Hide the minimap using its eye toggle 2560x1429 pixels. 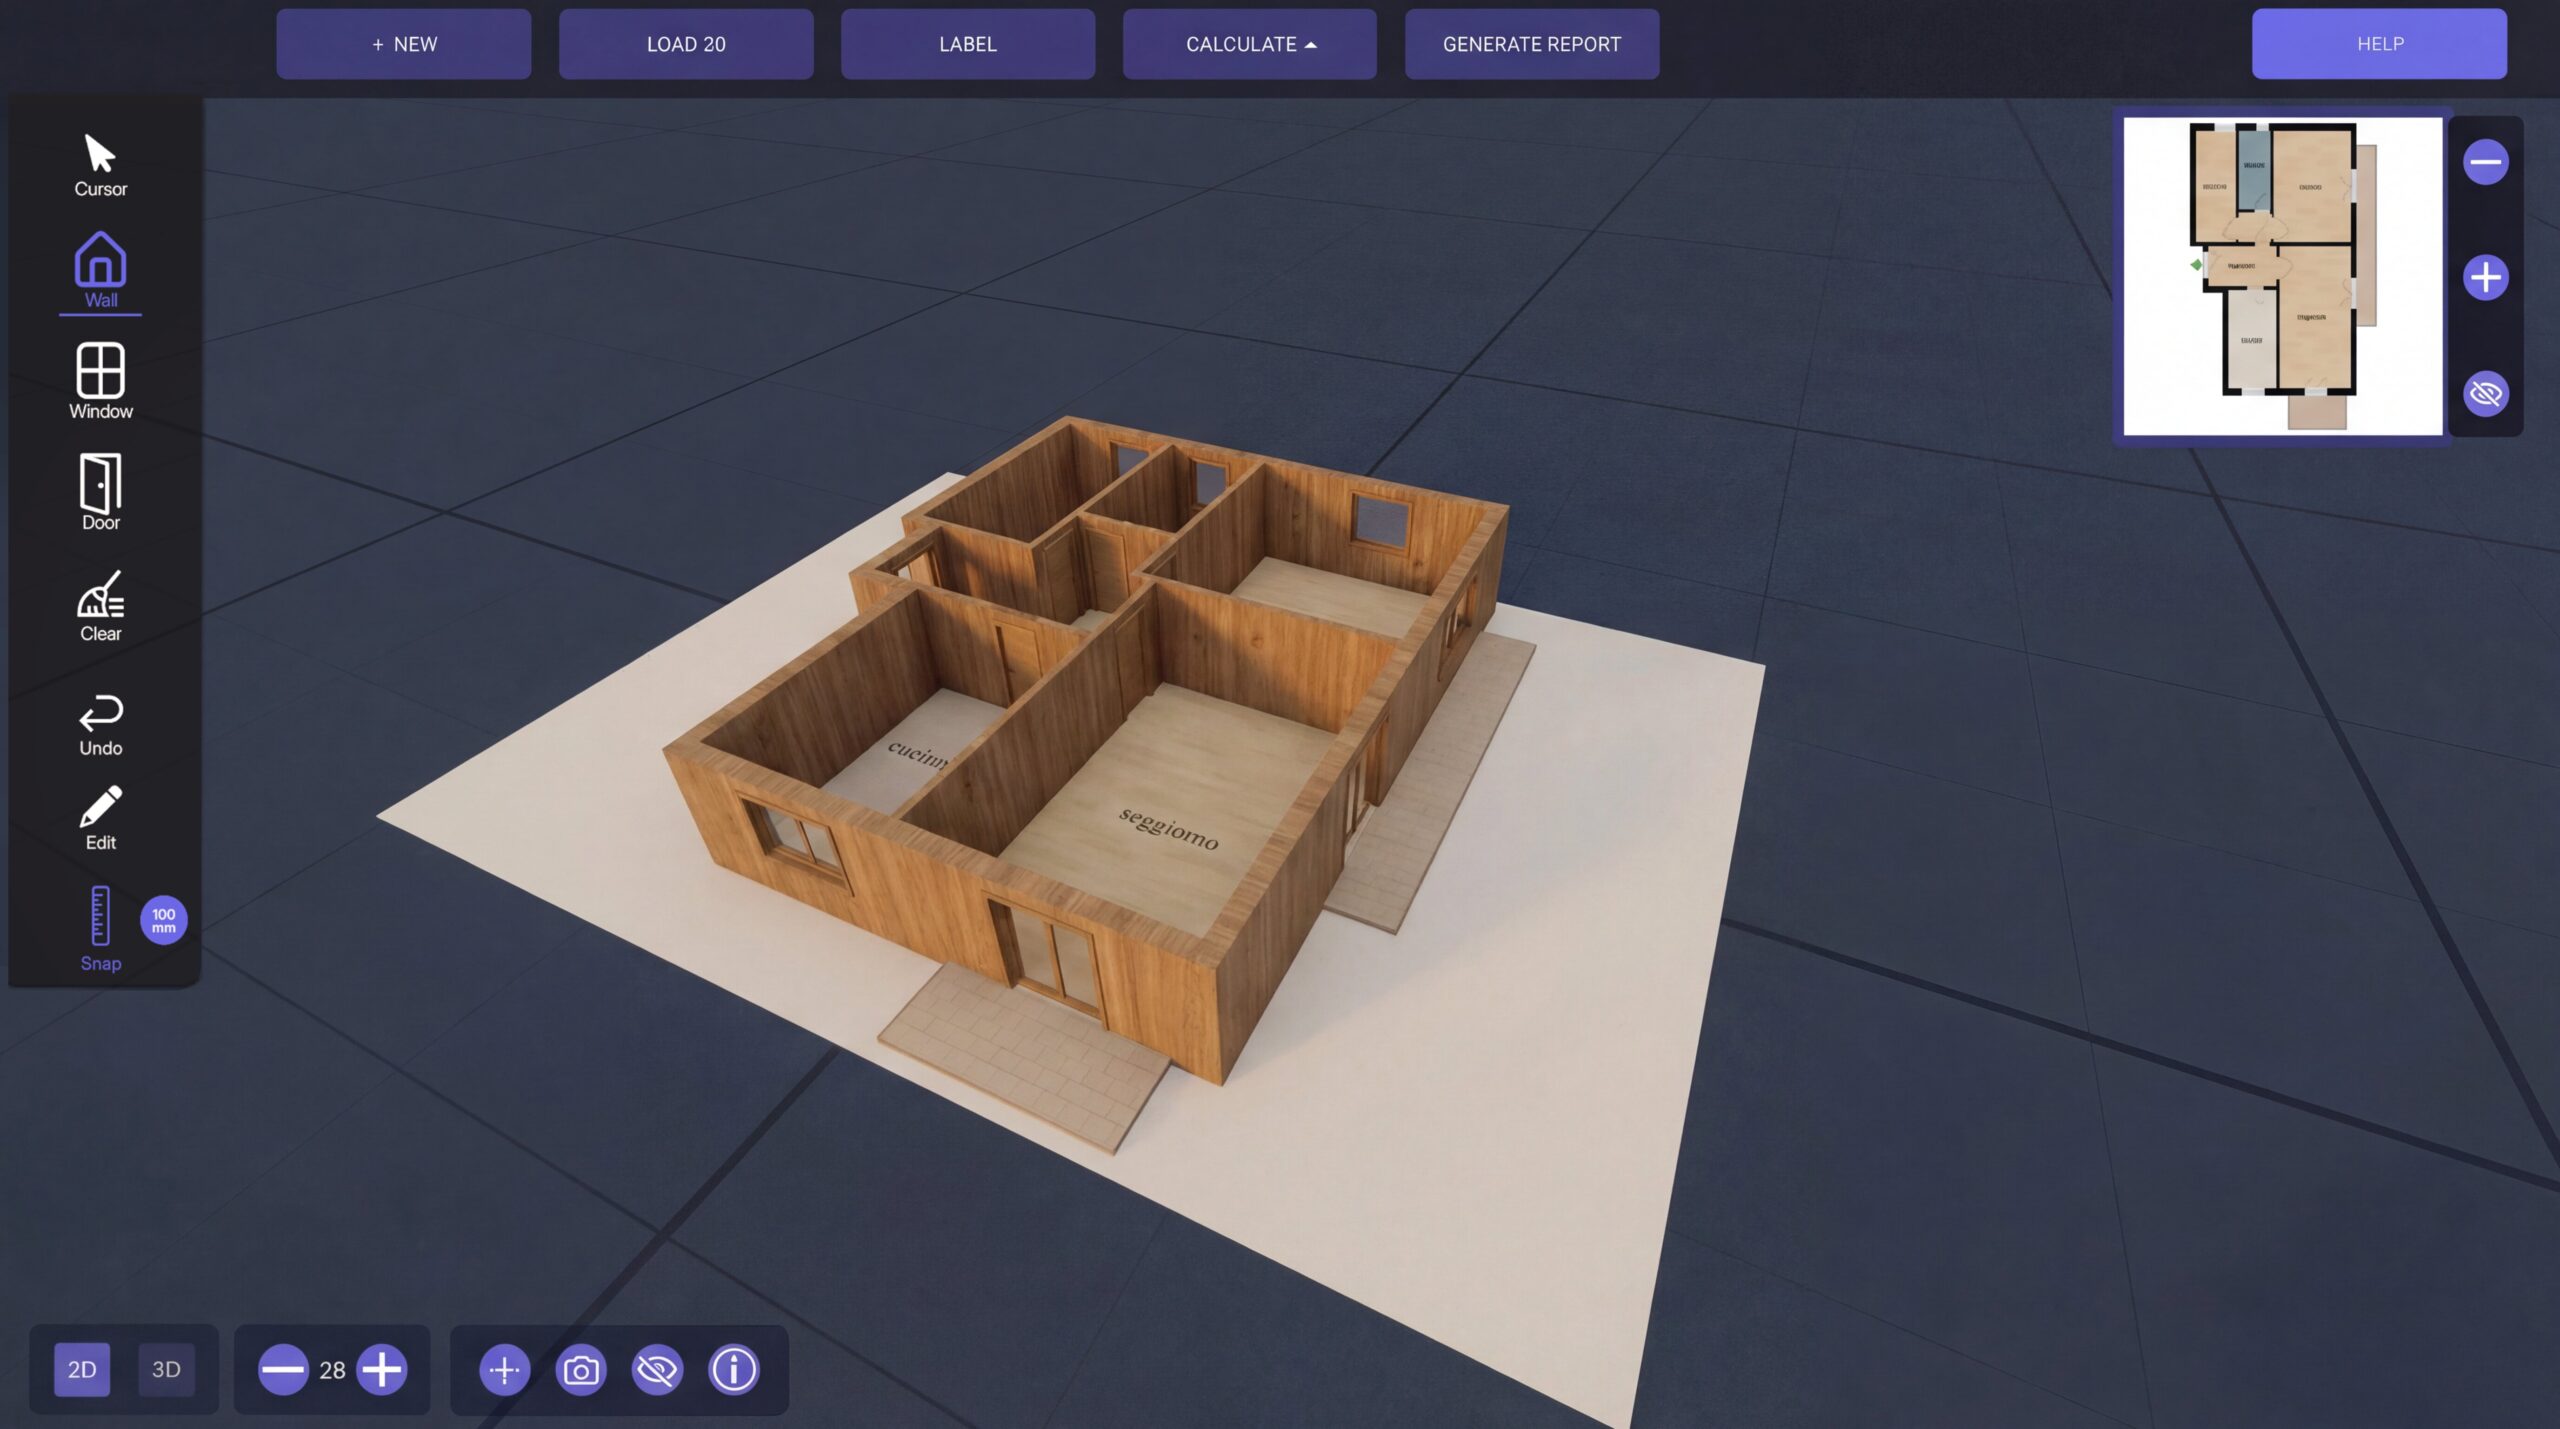2487,394
